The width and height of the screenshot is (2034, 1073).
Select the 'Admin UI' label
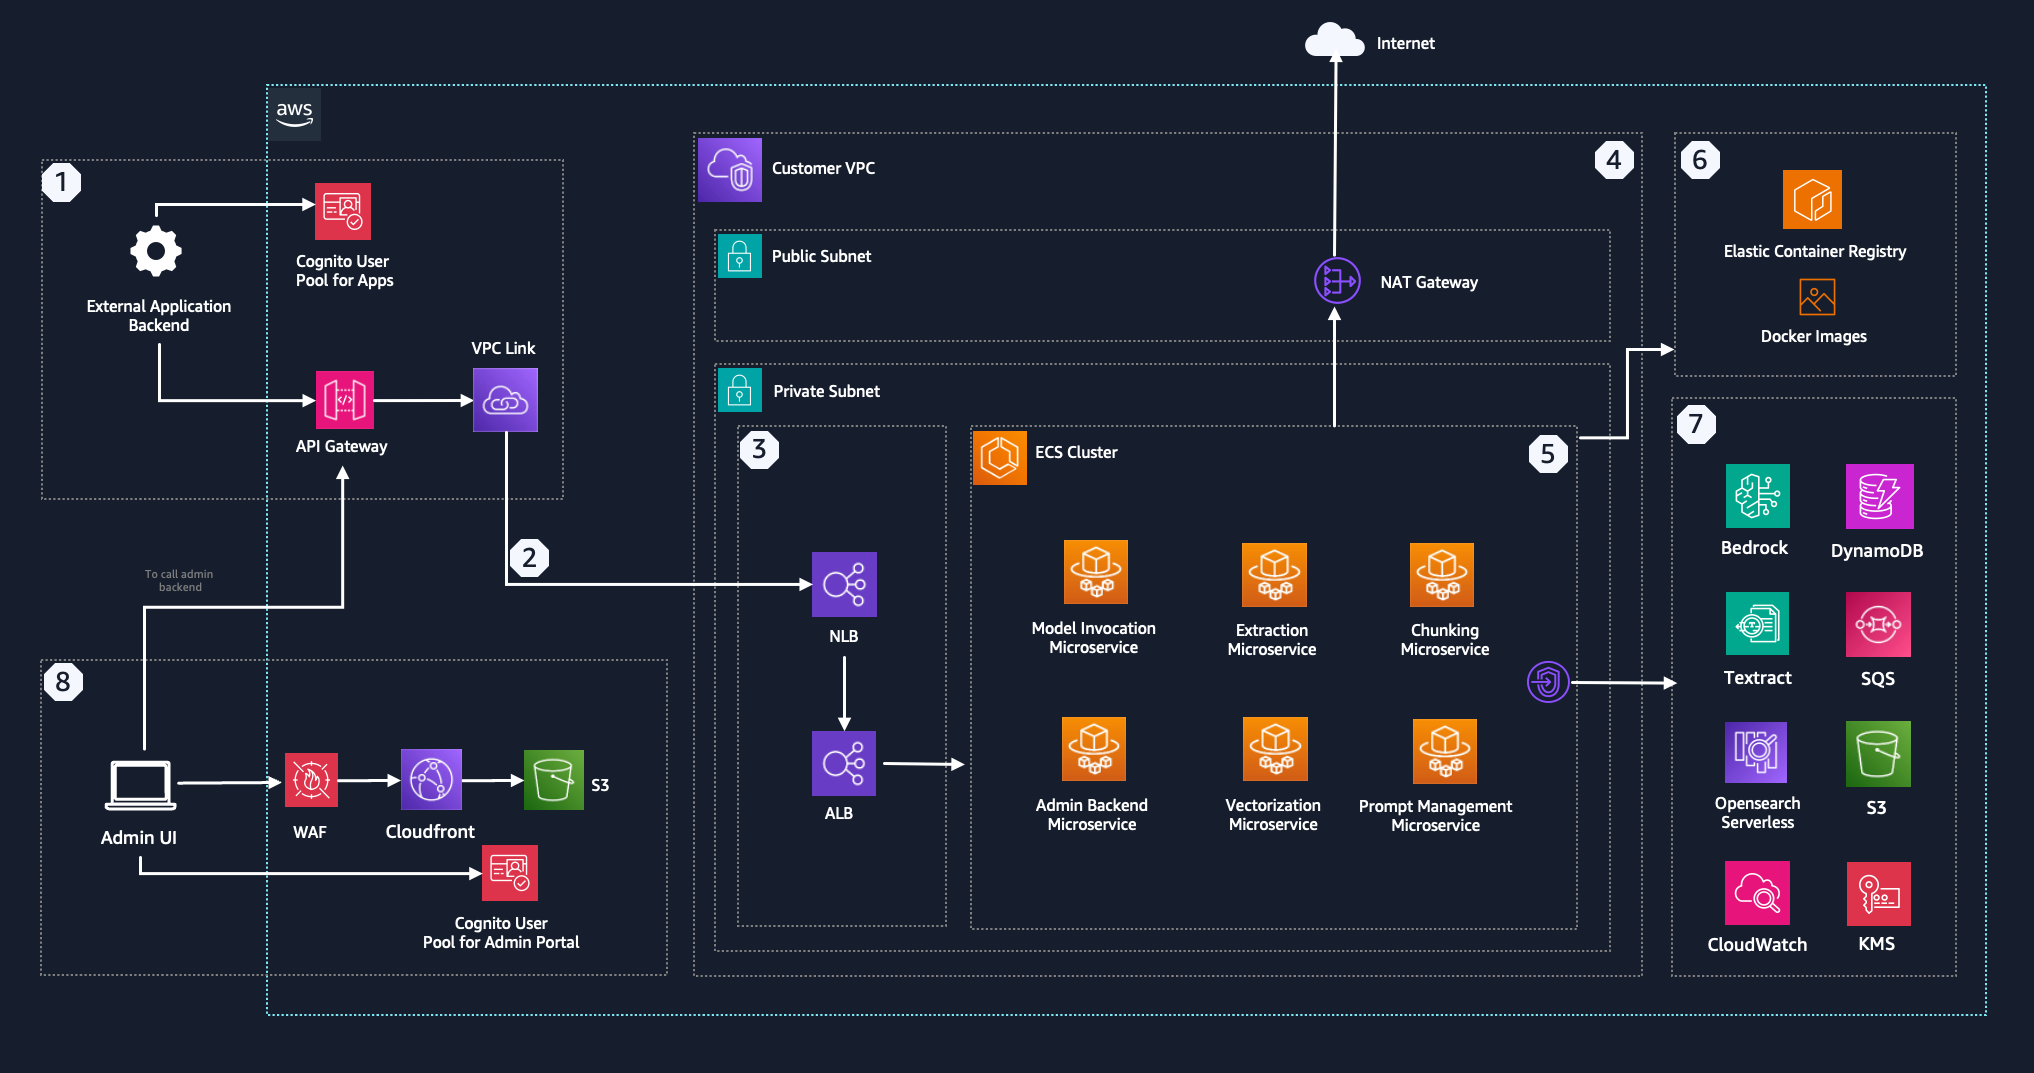(138, 837)
